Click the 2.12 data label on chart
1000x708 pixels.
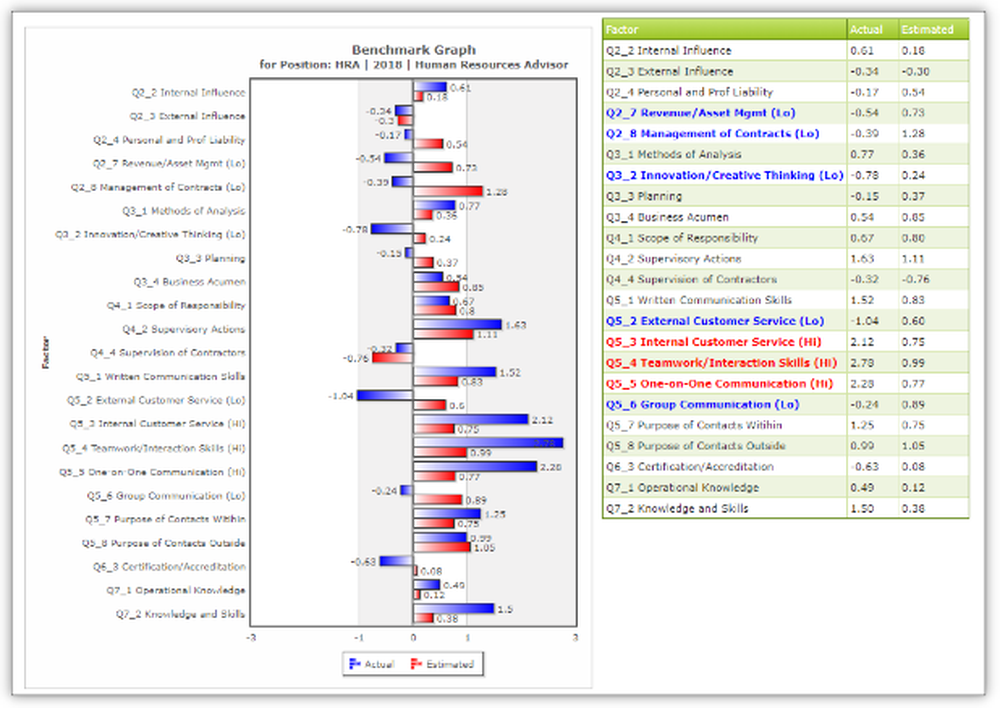(x=542, y=420)
